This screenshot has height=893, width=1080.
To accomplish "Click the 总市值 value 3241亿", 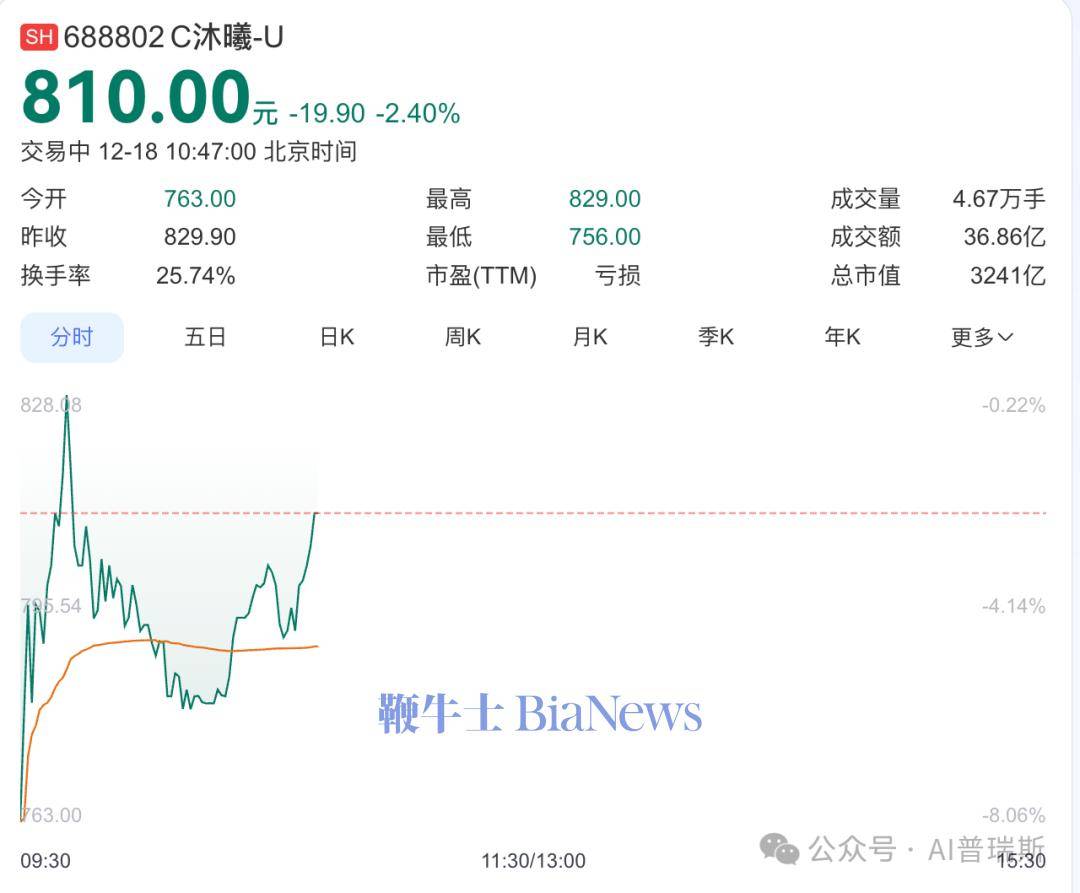I will 1007,276.
